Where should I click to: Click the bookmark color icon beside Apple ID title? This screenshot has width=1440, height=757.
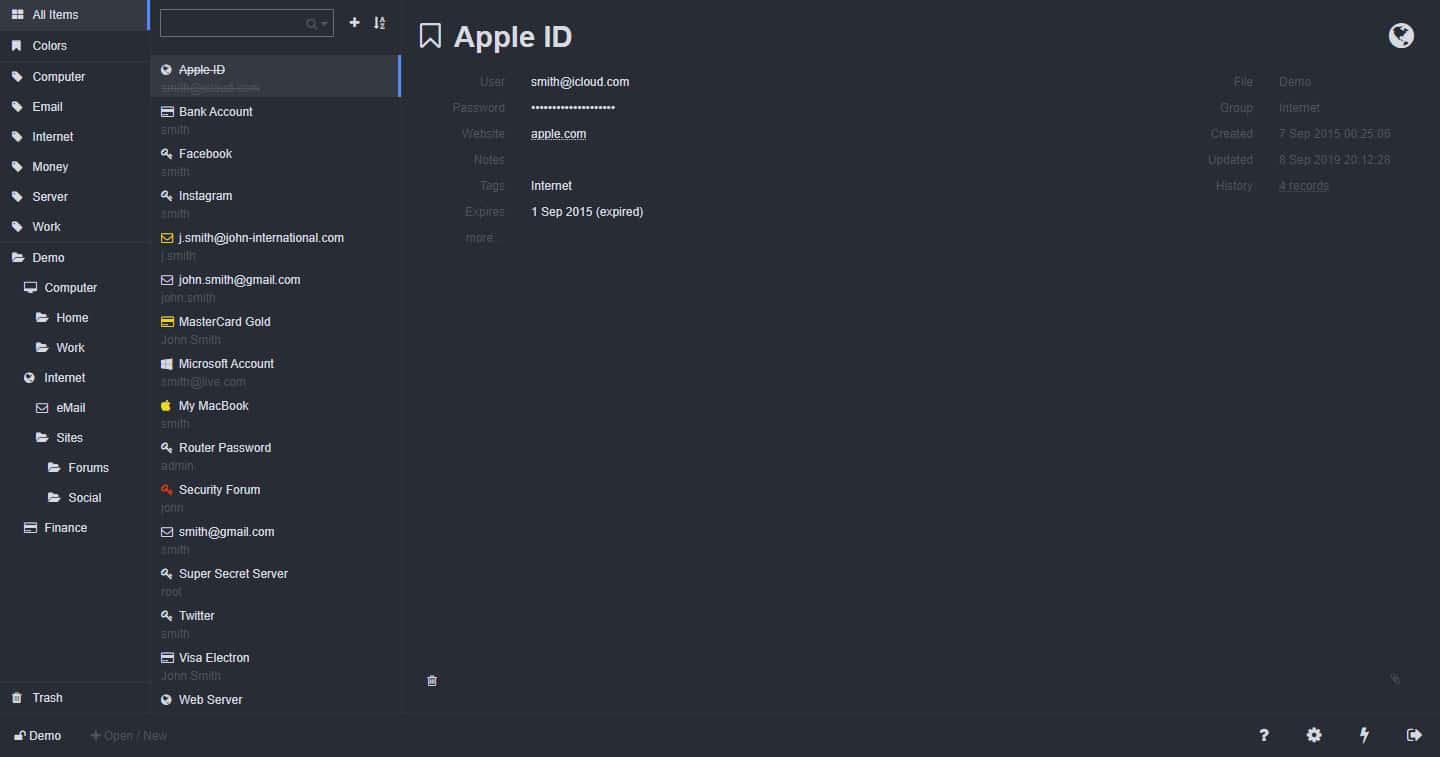[x=430, y=37]
